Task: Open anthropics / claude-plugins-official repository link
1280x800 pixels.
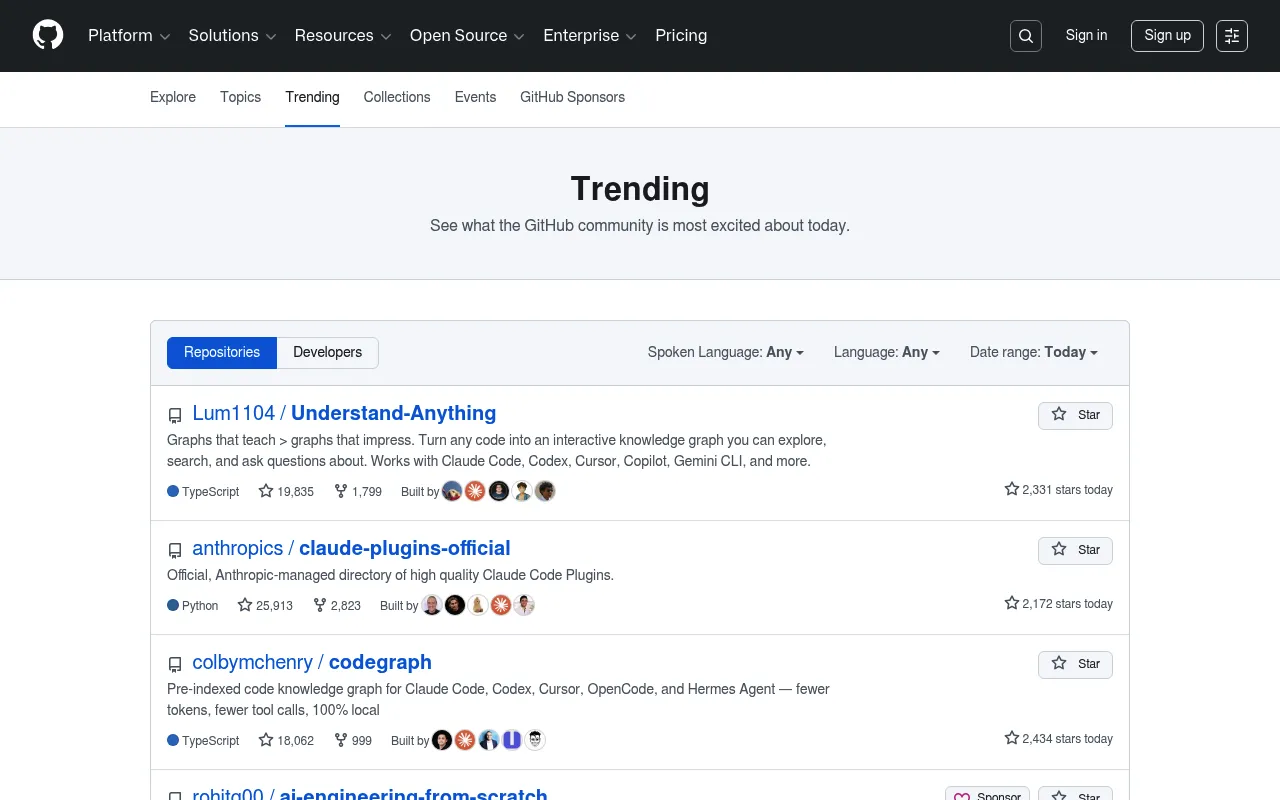Action: point(351,548)
